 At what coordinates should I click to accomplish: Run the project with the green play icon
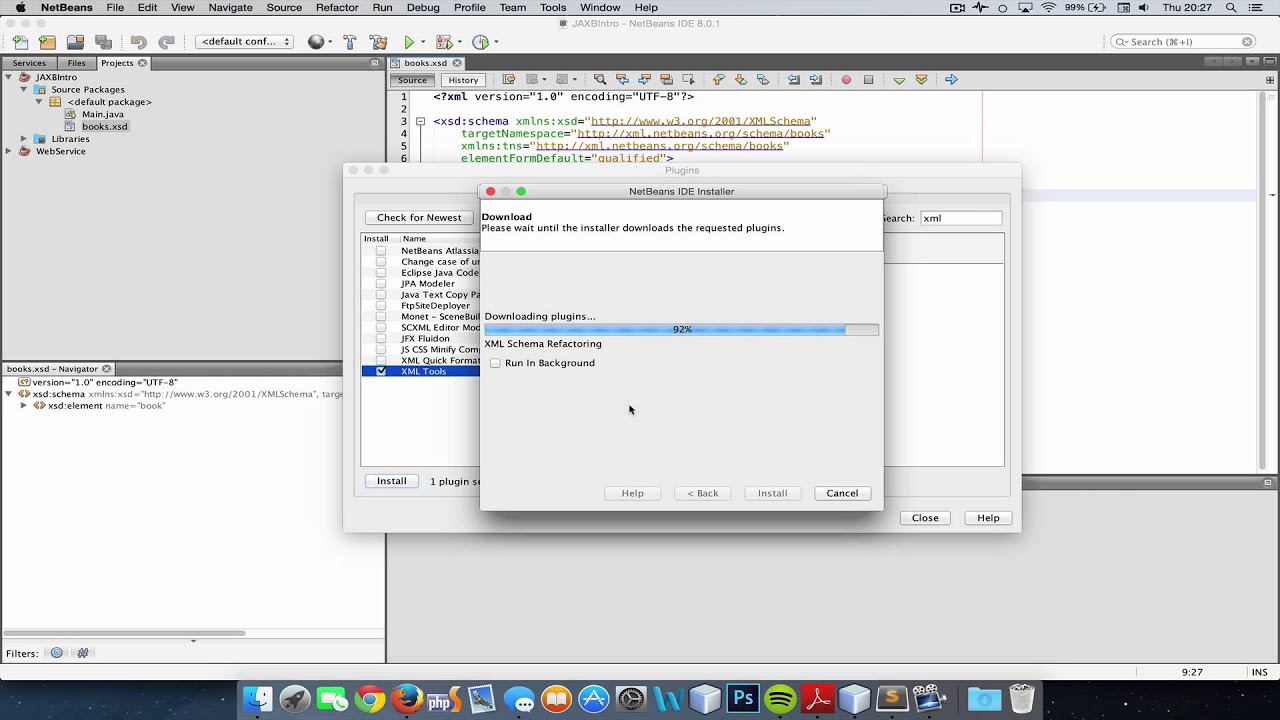tap(409, 42)
